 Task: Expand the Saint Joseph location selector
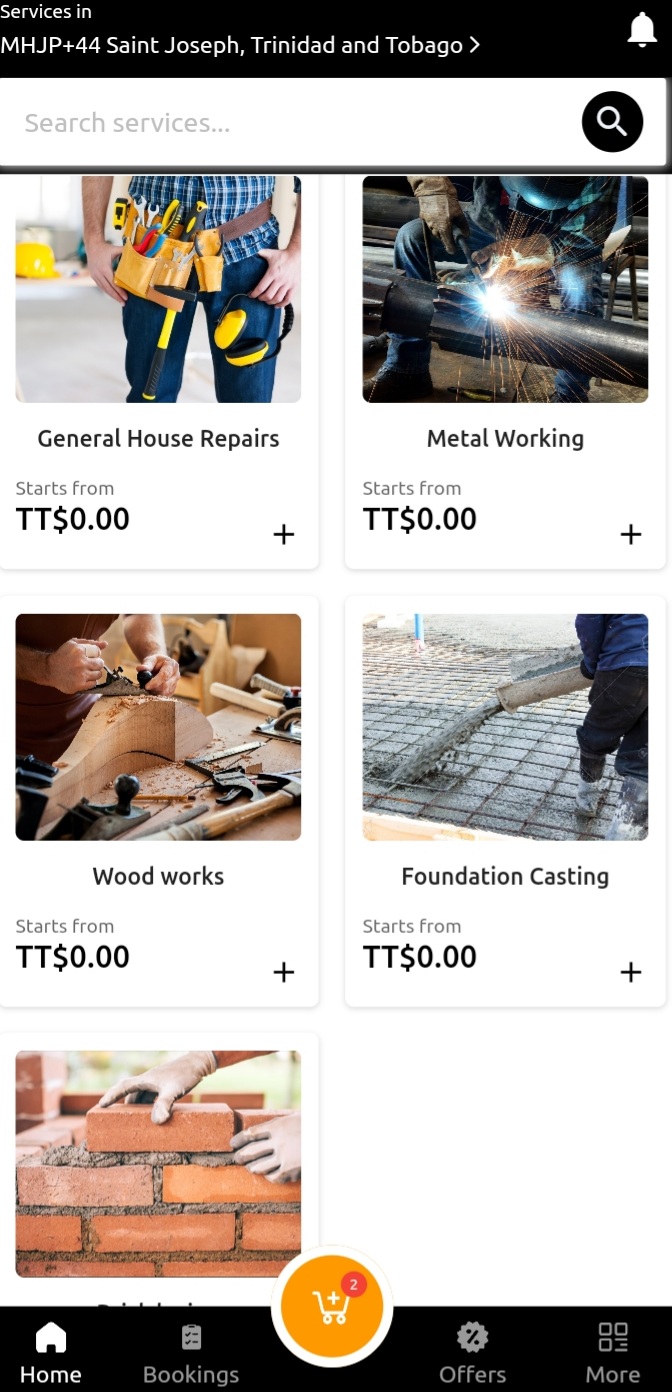[x=240, y=45]
